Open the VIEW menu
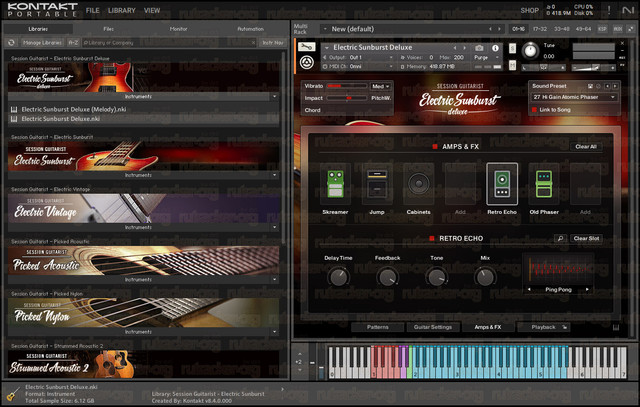Screen dimensions: 640x407 [x=152, y=11]
